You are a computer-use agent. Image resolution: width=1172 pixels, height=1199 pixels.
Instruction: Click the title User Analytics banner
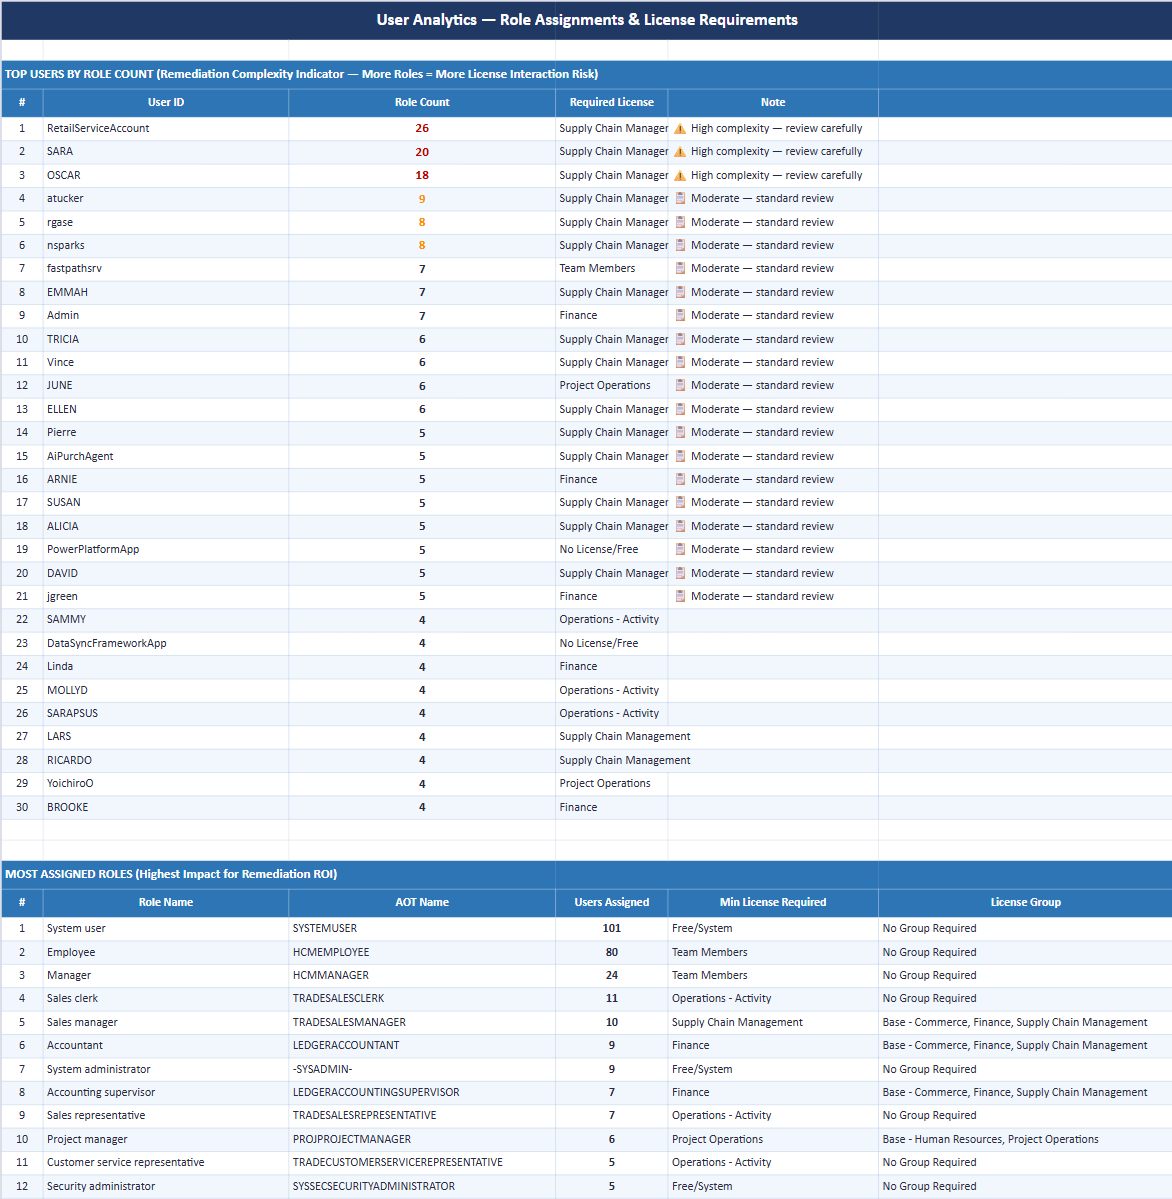[586, 20]
